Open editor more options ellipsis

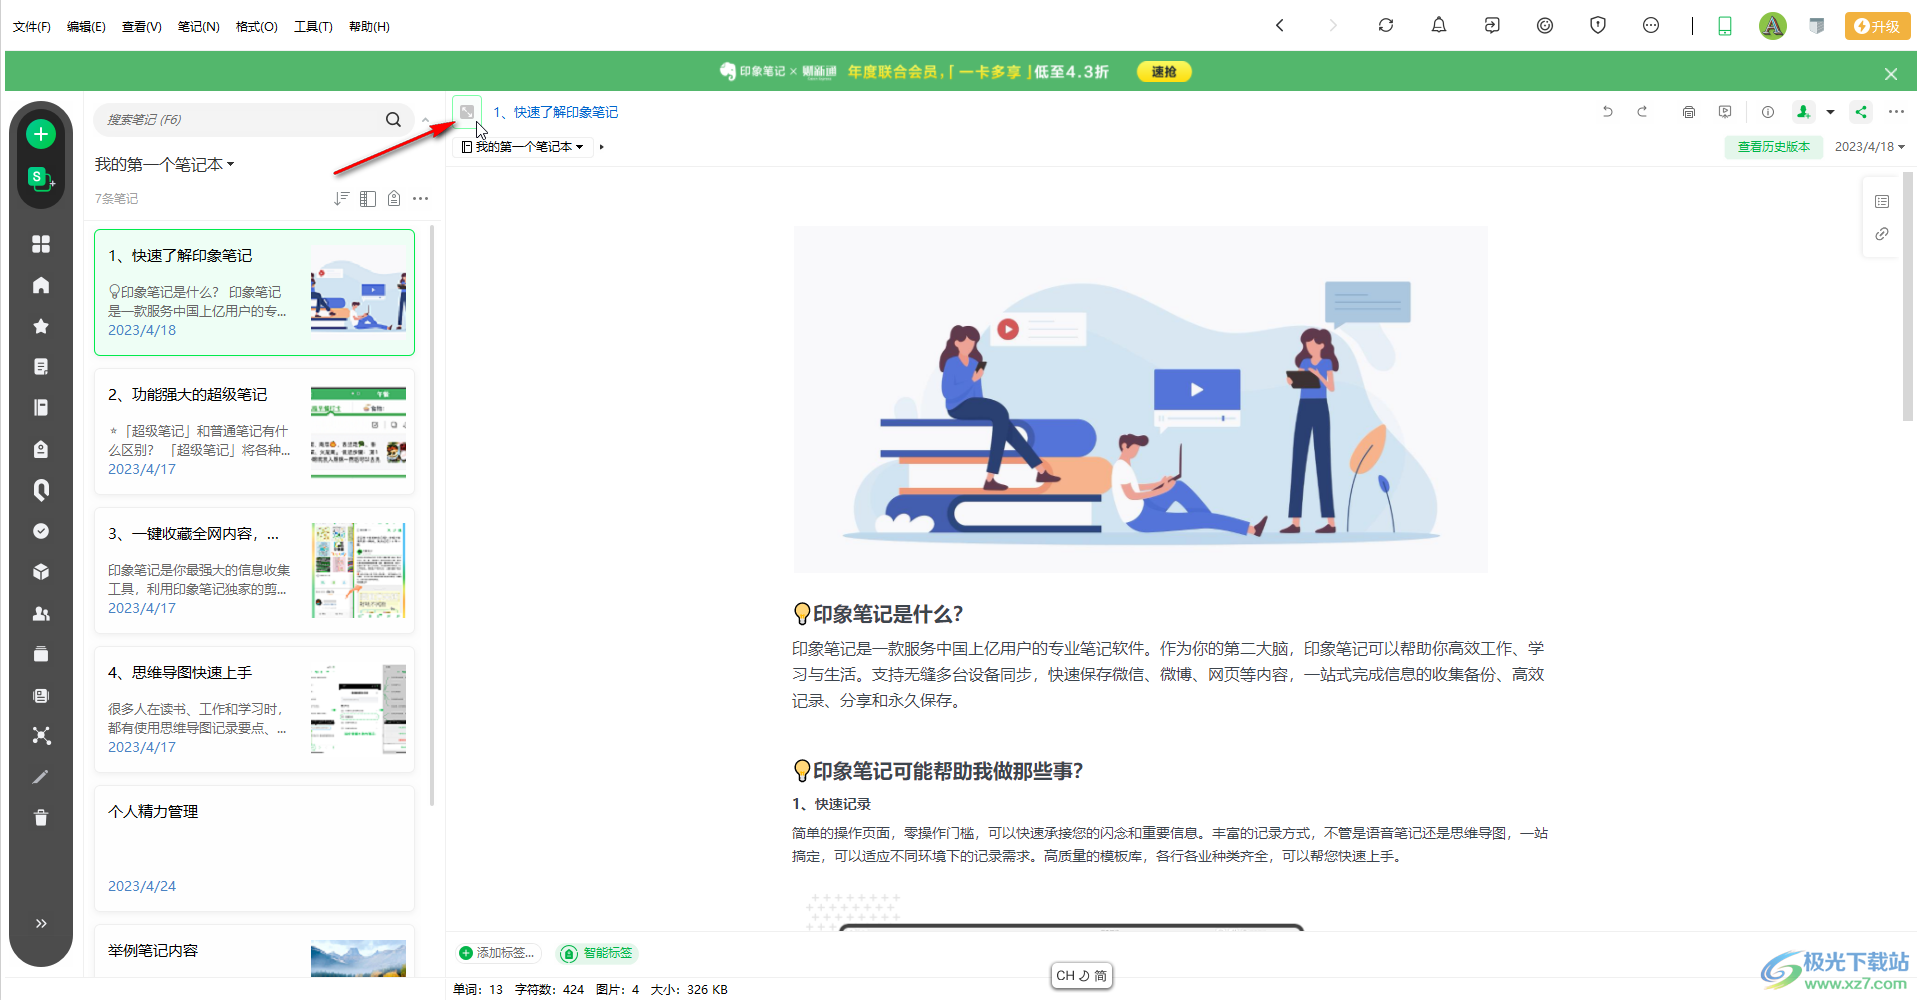tap(1896, 112)
